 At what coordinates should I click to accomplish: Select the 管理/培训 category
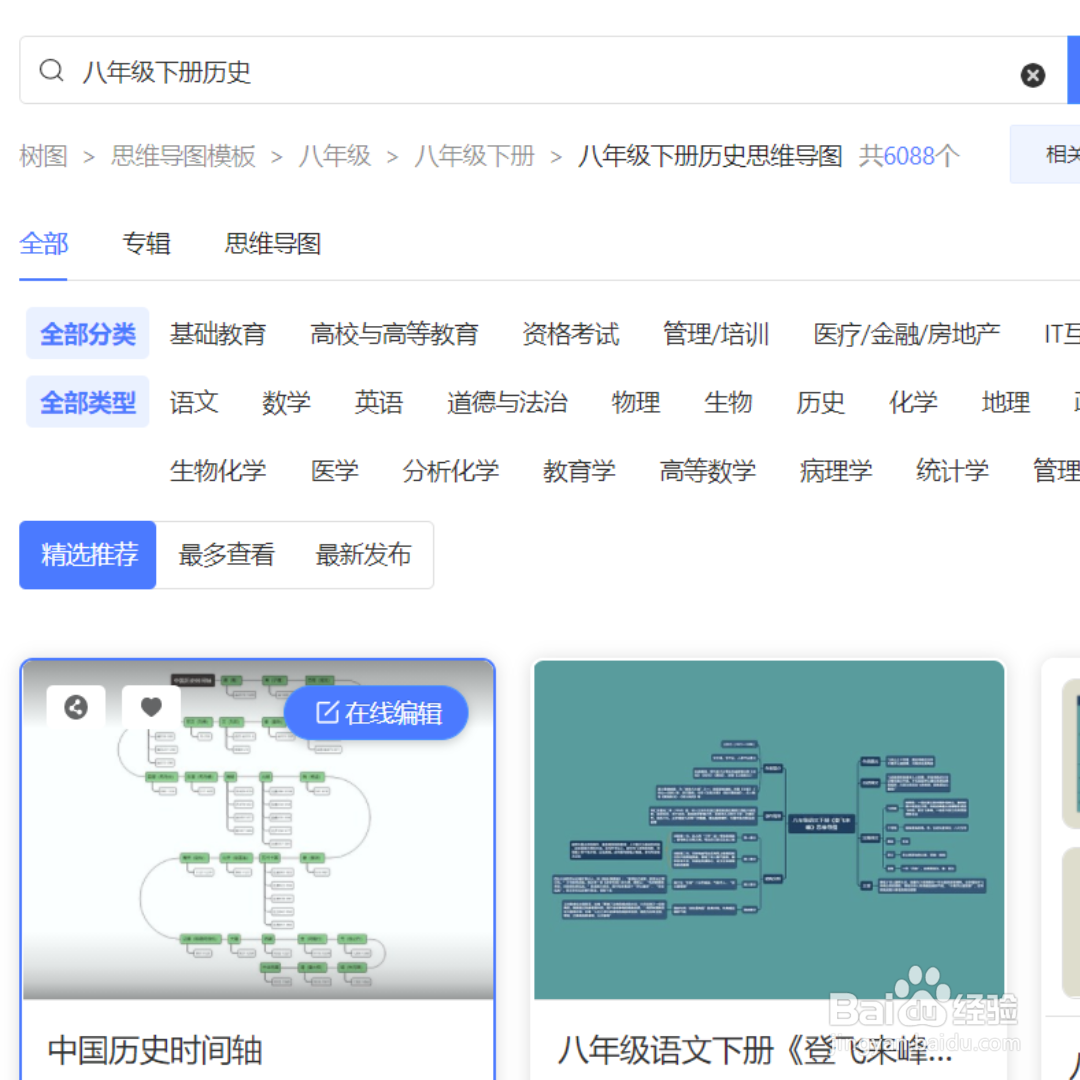716,334
